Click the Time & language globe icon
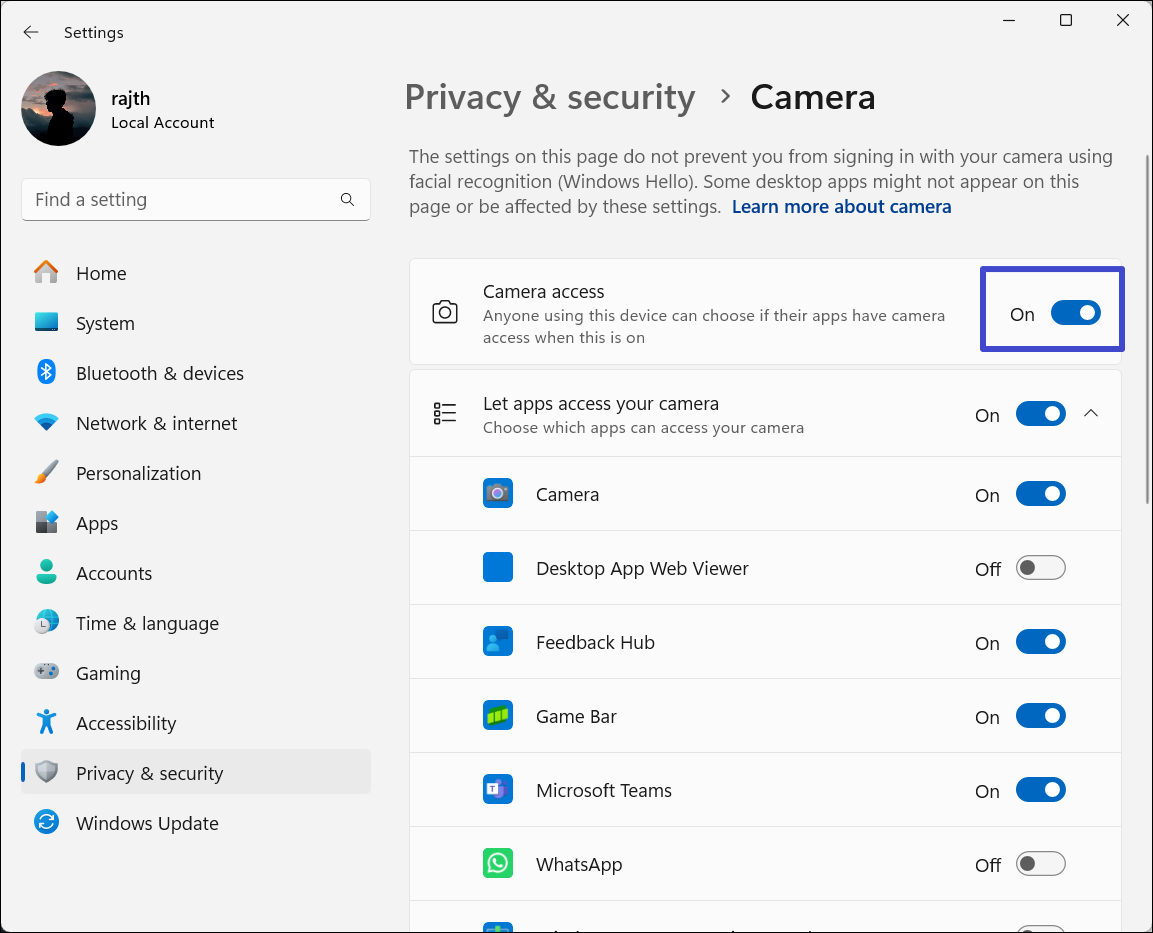Viewport: 1153px width, 933px height. coord(46,623)
